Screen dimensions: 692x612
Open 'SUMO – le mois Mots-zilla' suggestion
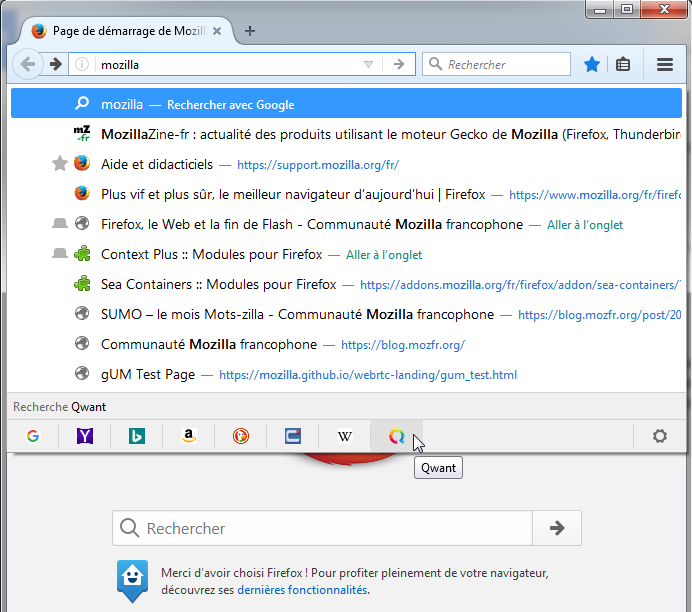point(346,314)
